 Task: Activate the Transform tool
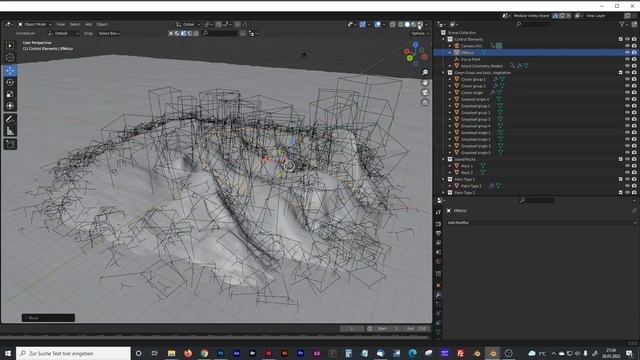10,106
